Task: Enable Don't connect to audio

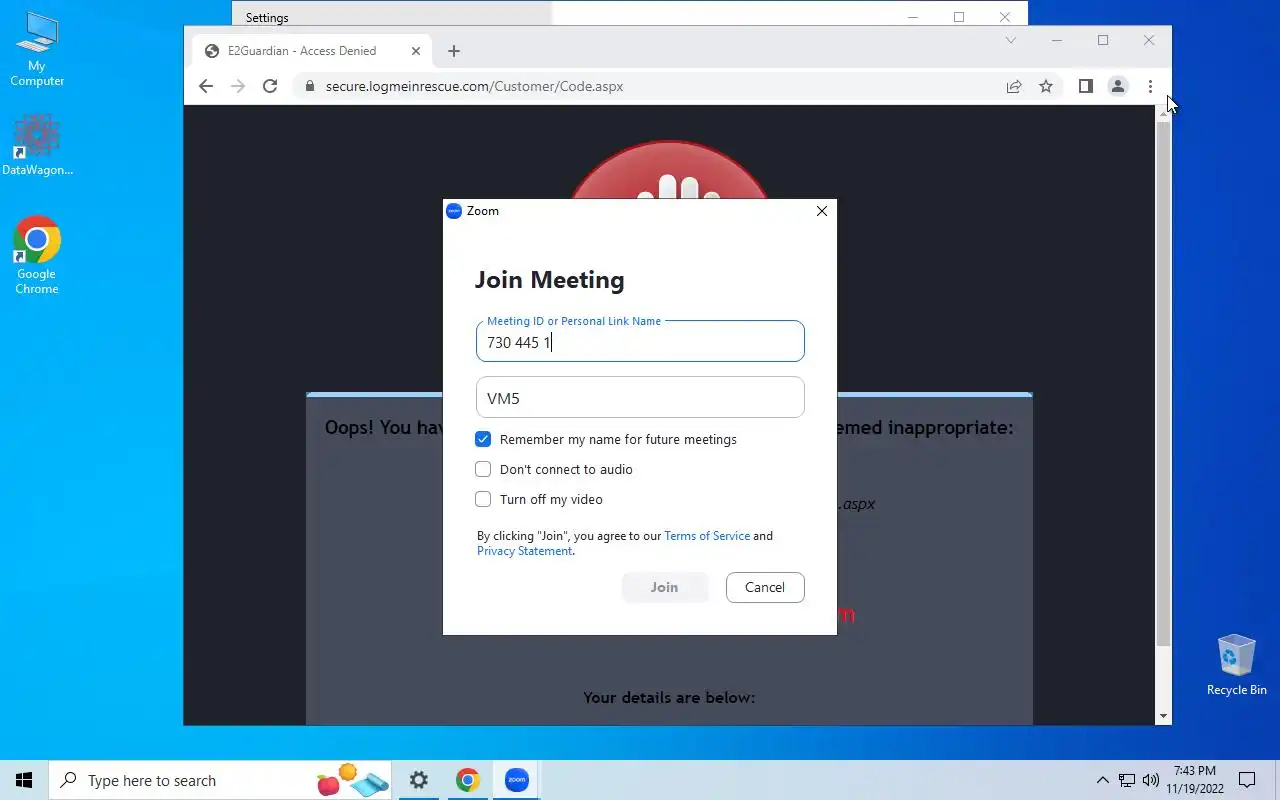Action: 483,469
